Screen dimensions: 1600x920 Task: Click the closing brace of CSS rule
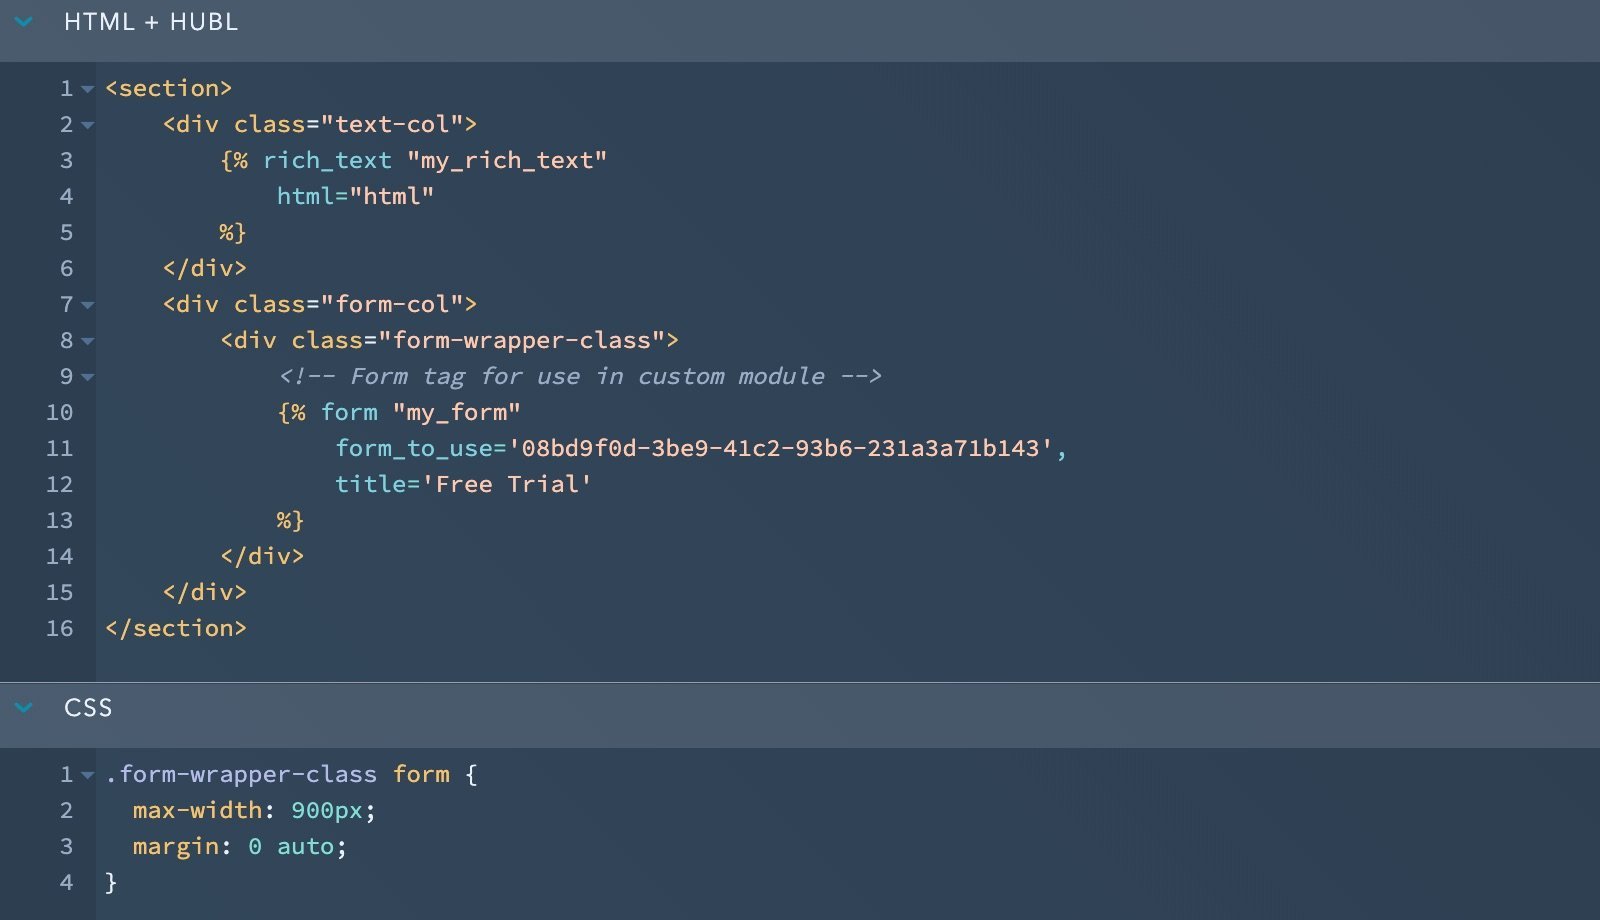click(111, 882)
